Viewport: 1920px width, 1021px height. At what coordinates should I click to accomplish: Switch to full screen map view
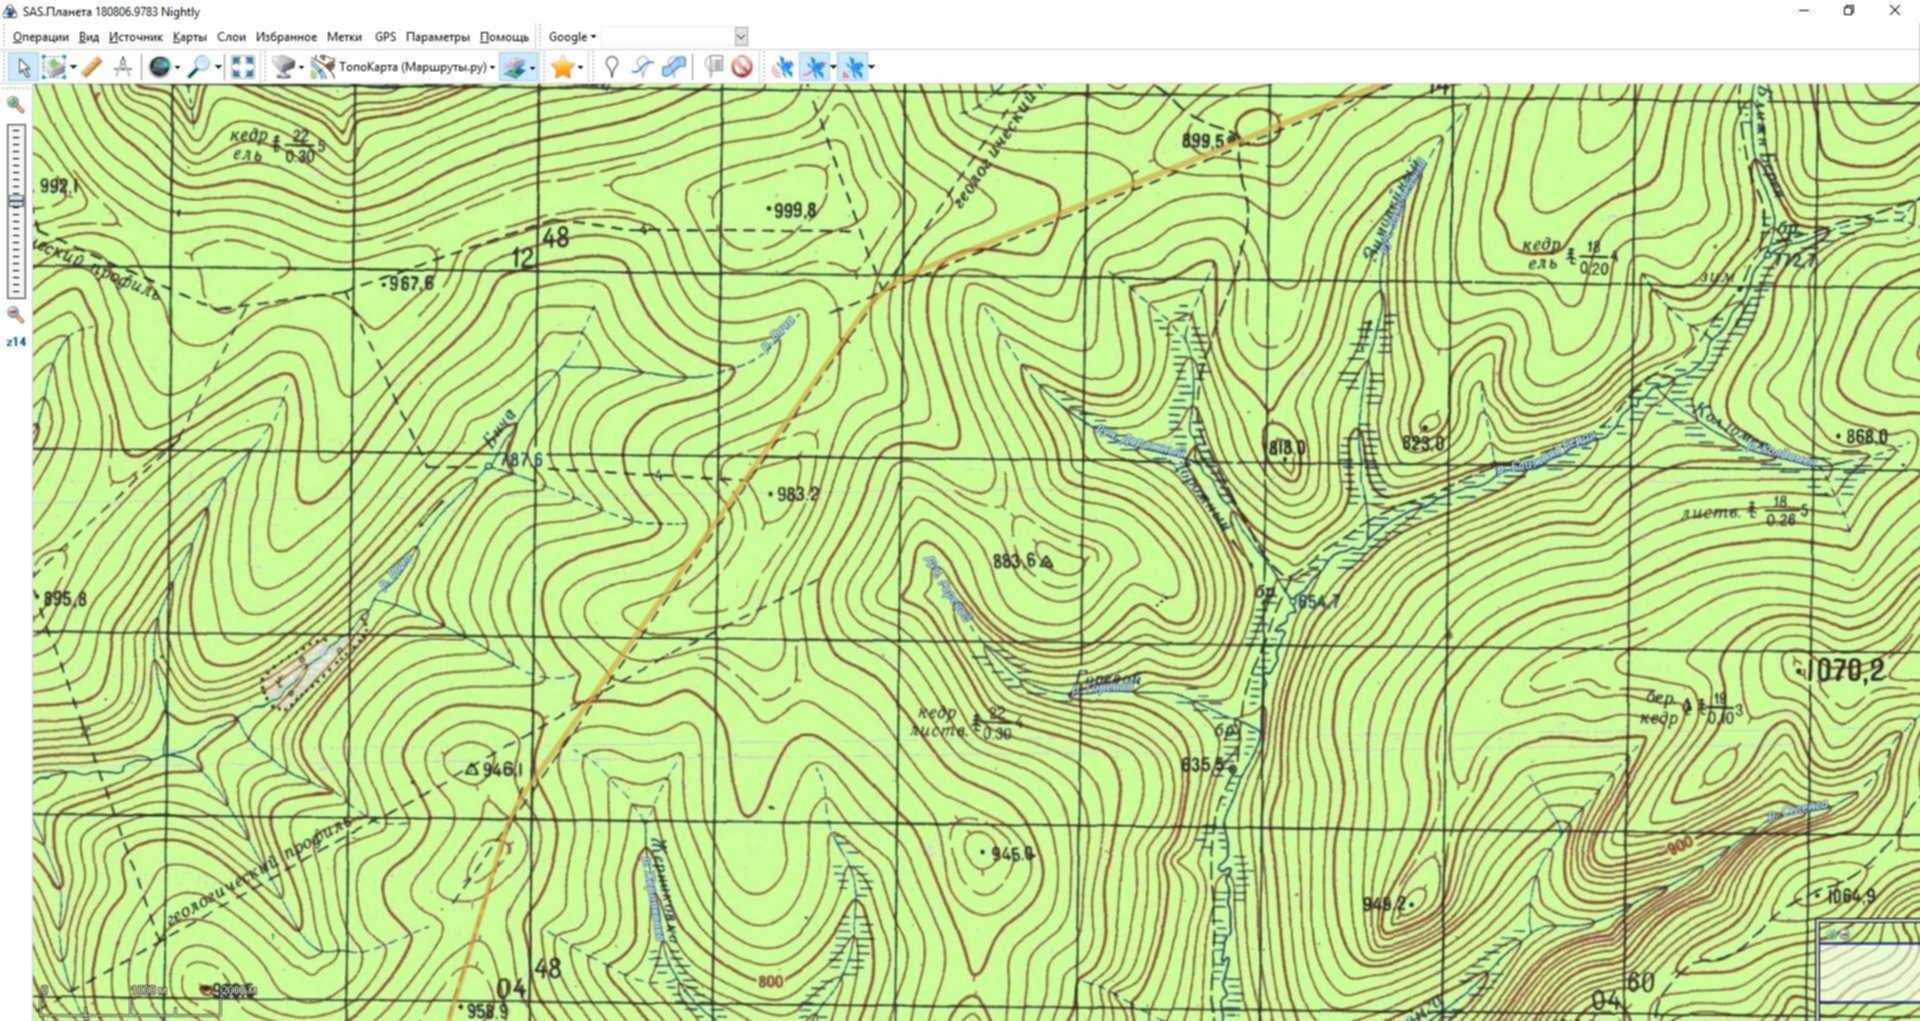(242, 67)
